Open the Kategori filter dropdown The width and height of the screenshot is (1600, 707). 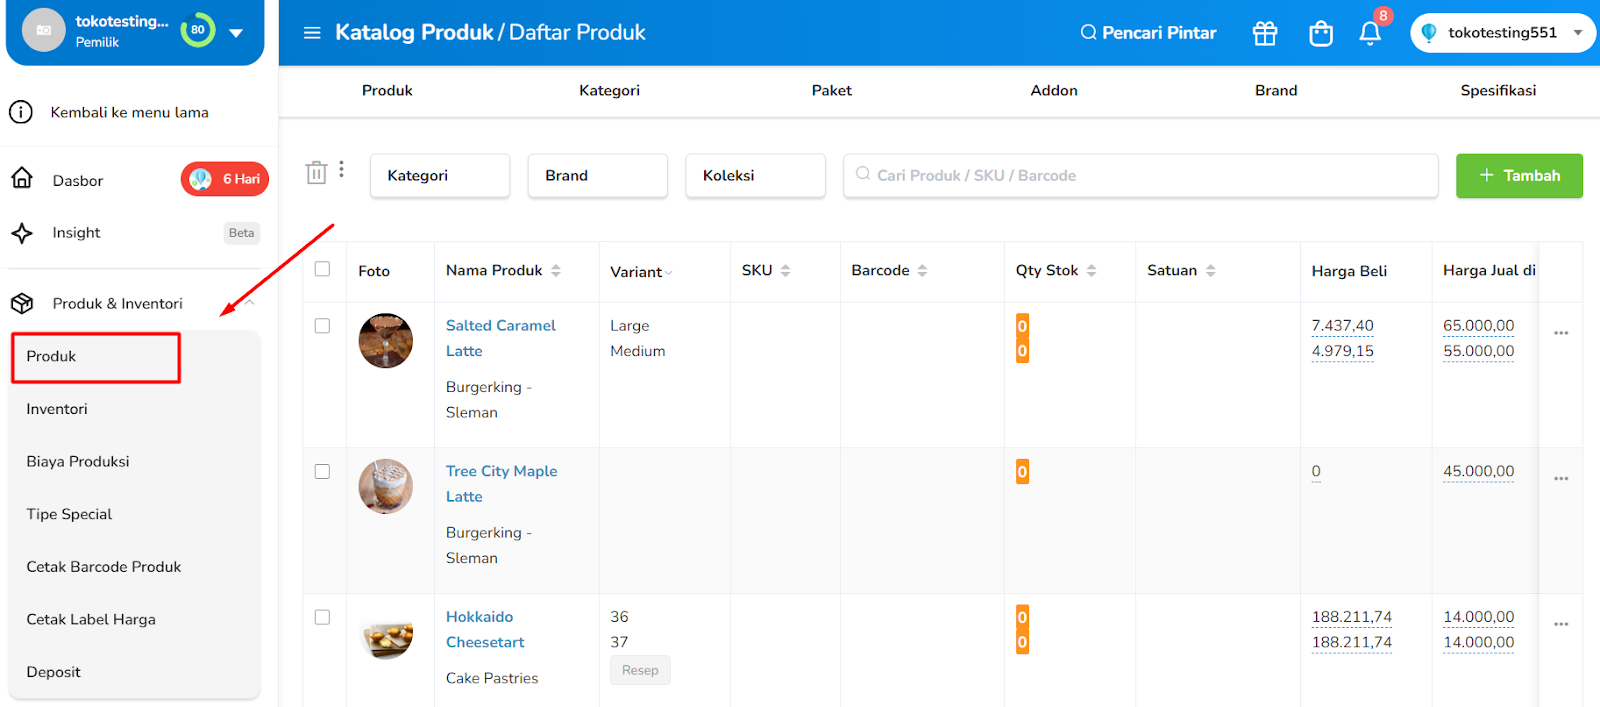[440, 176]
